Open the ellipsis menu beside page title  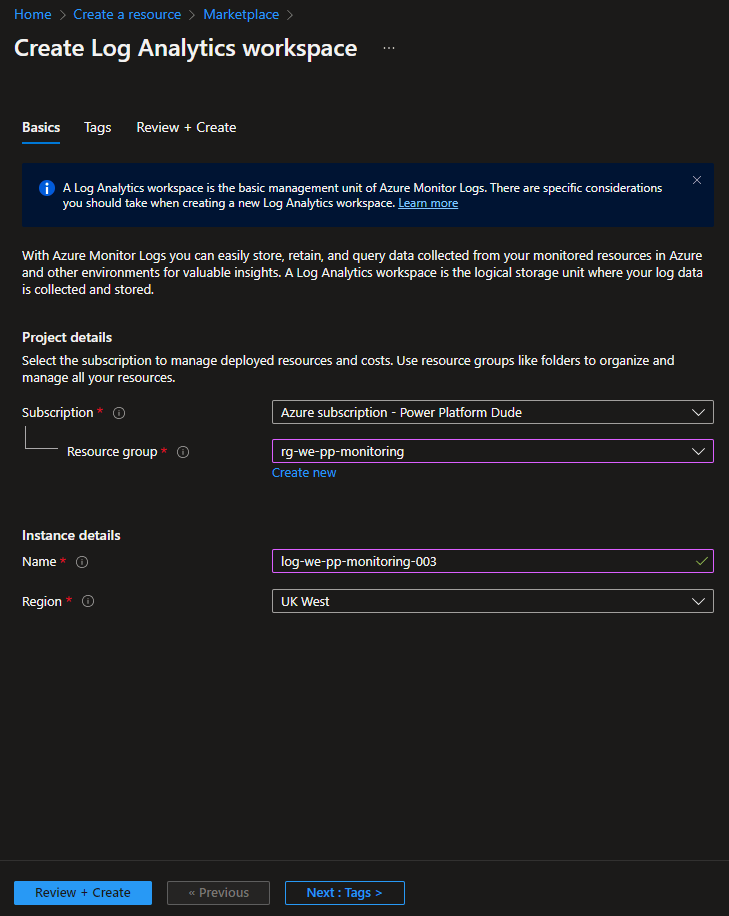tap(389, 48)
